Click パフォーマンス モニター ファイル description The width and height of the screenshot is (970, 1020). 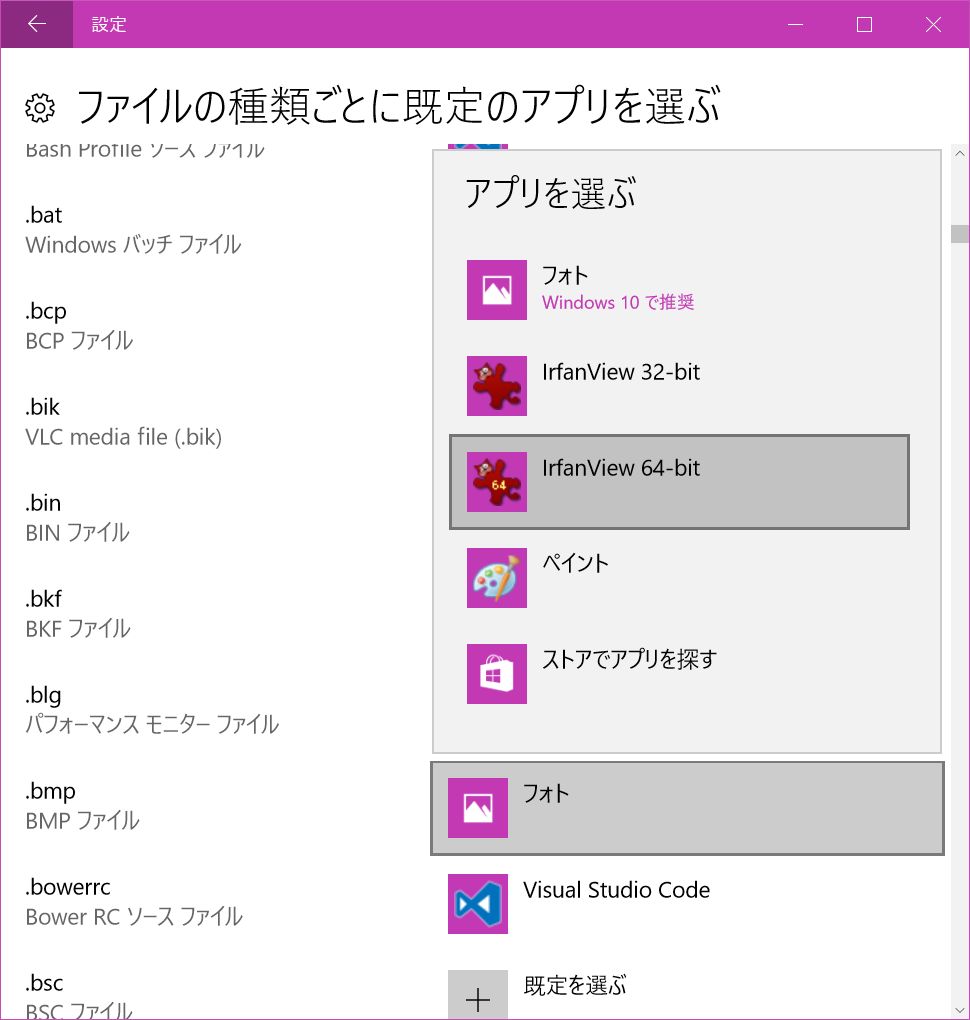(152, 724)
